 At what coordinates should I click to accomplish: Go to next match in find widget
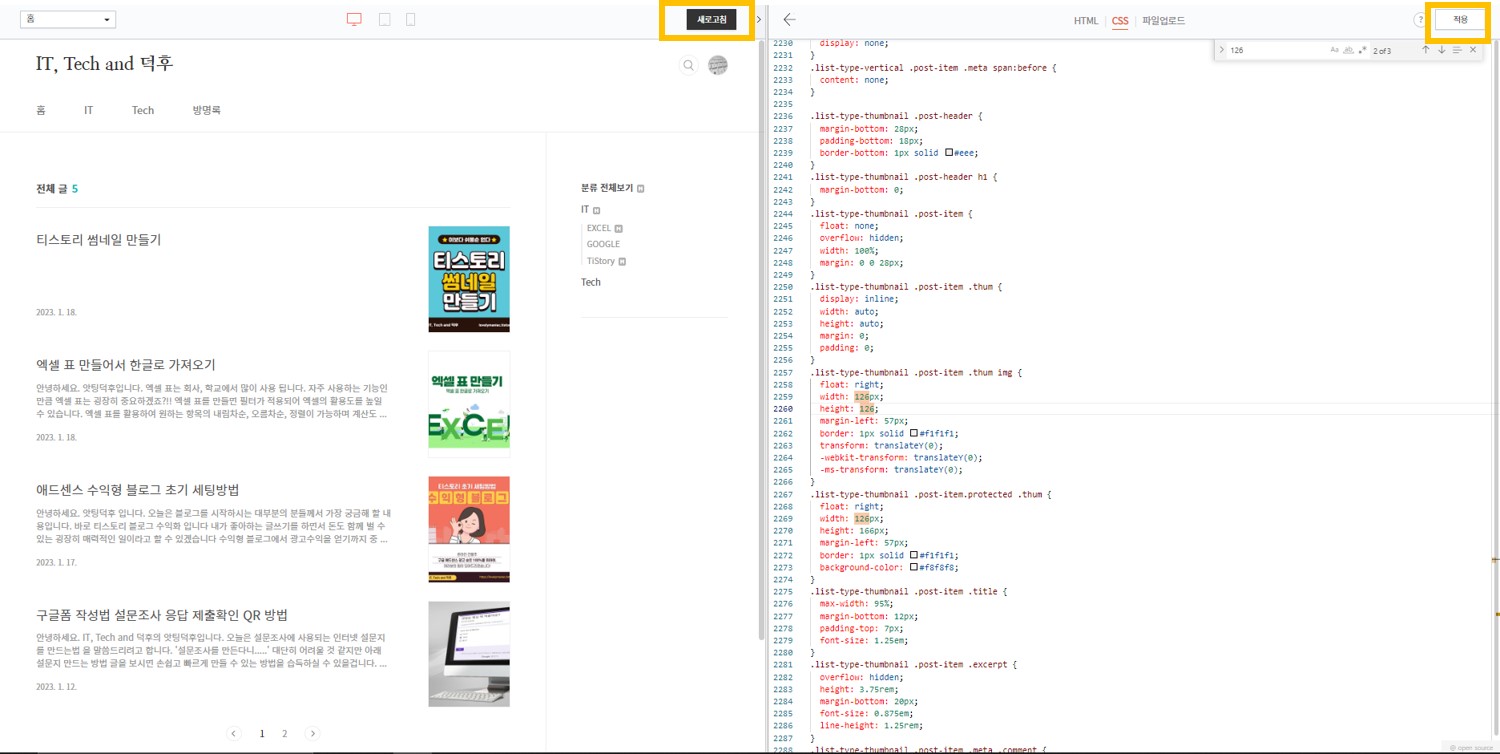[1441, 50]
